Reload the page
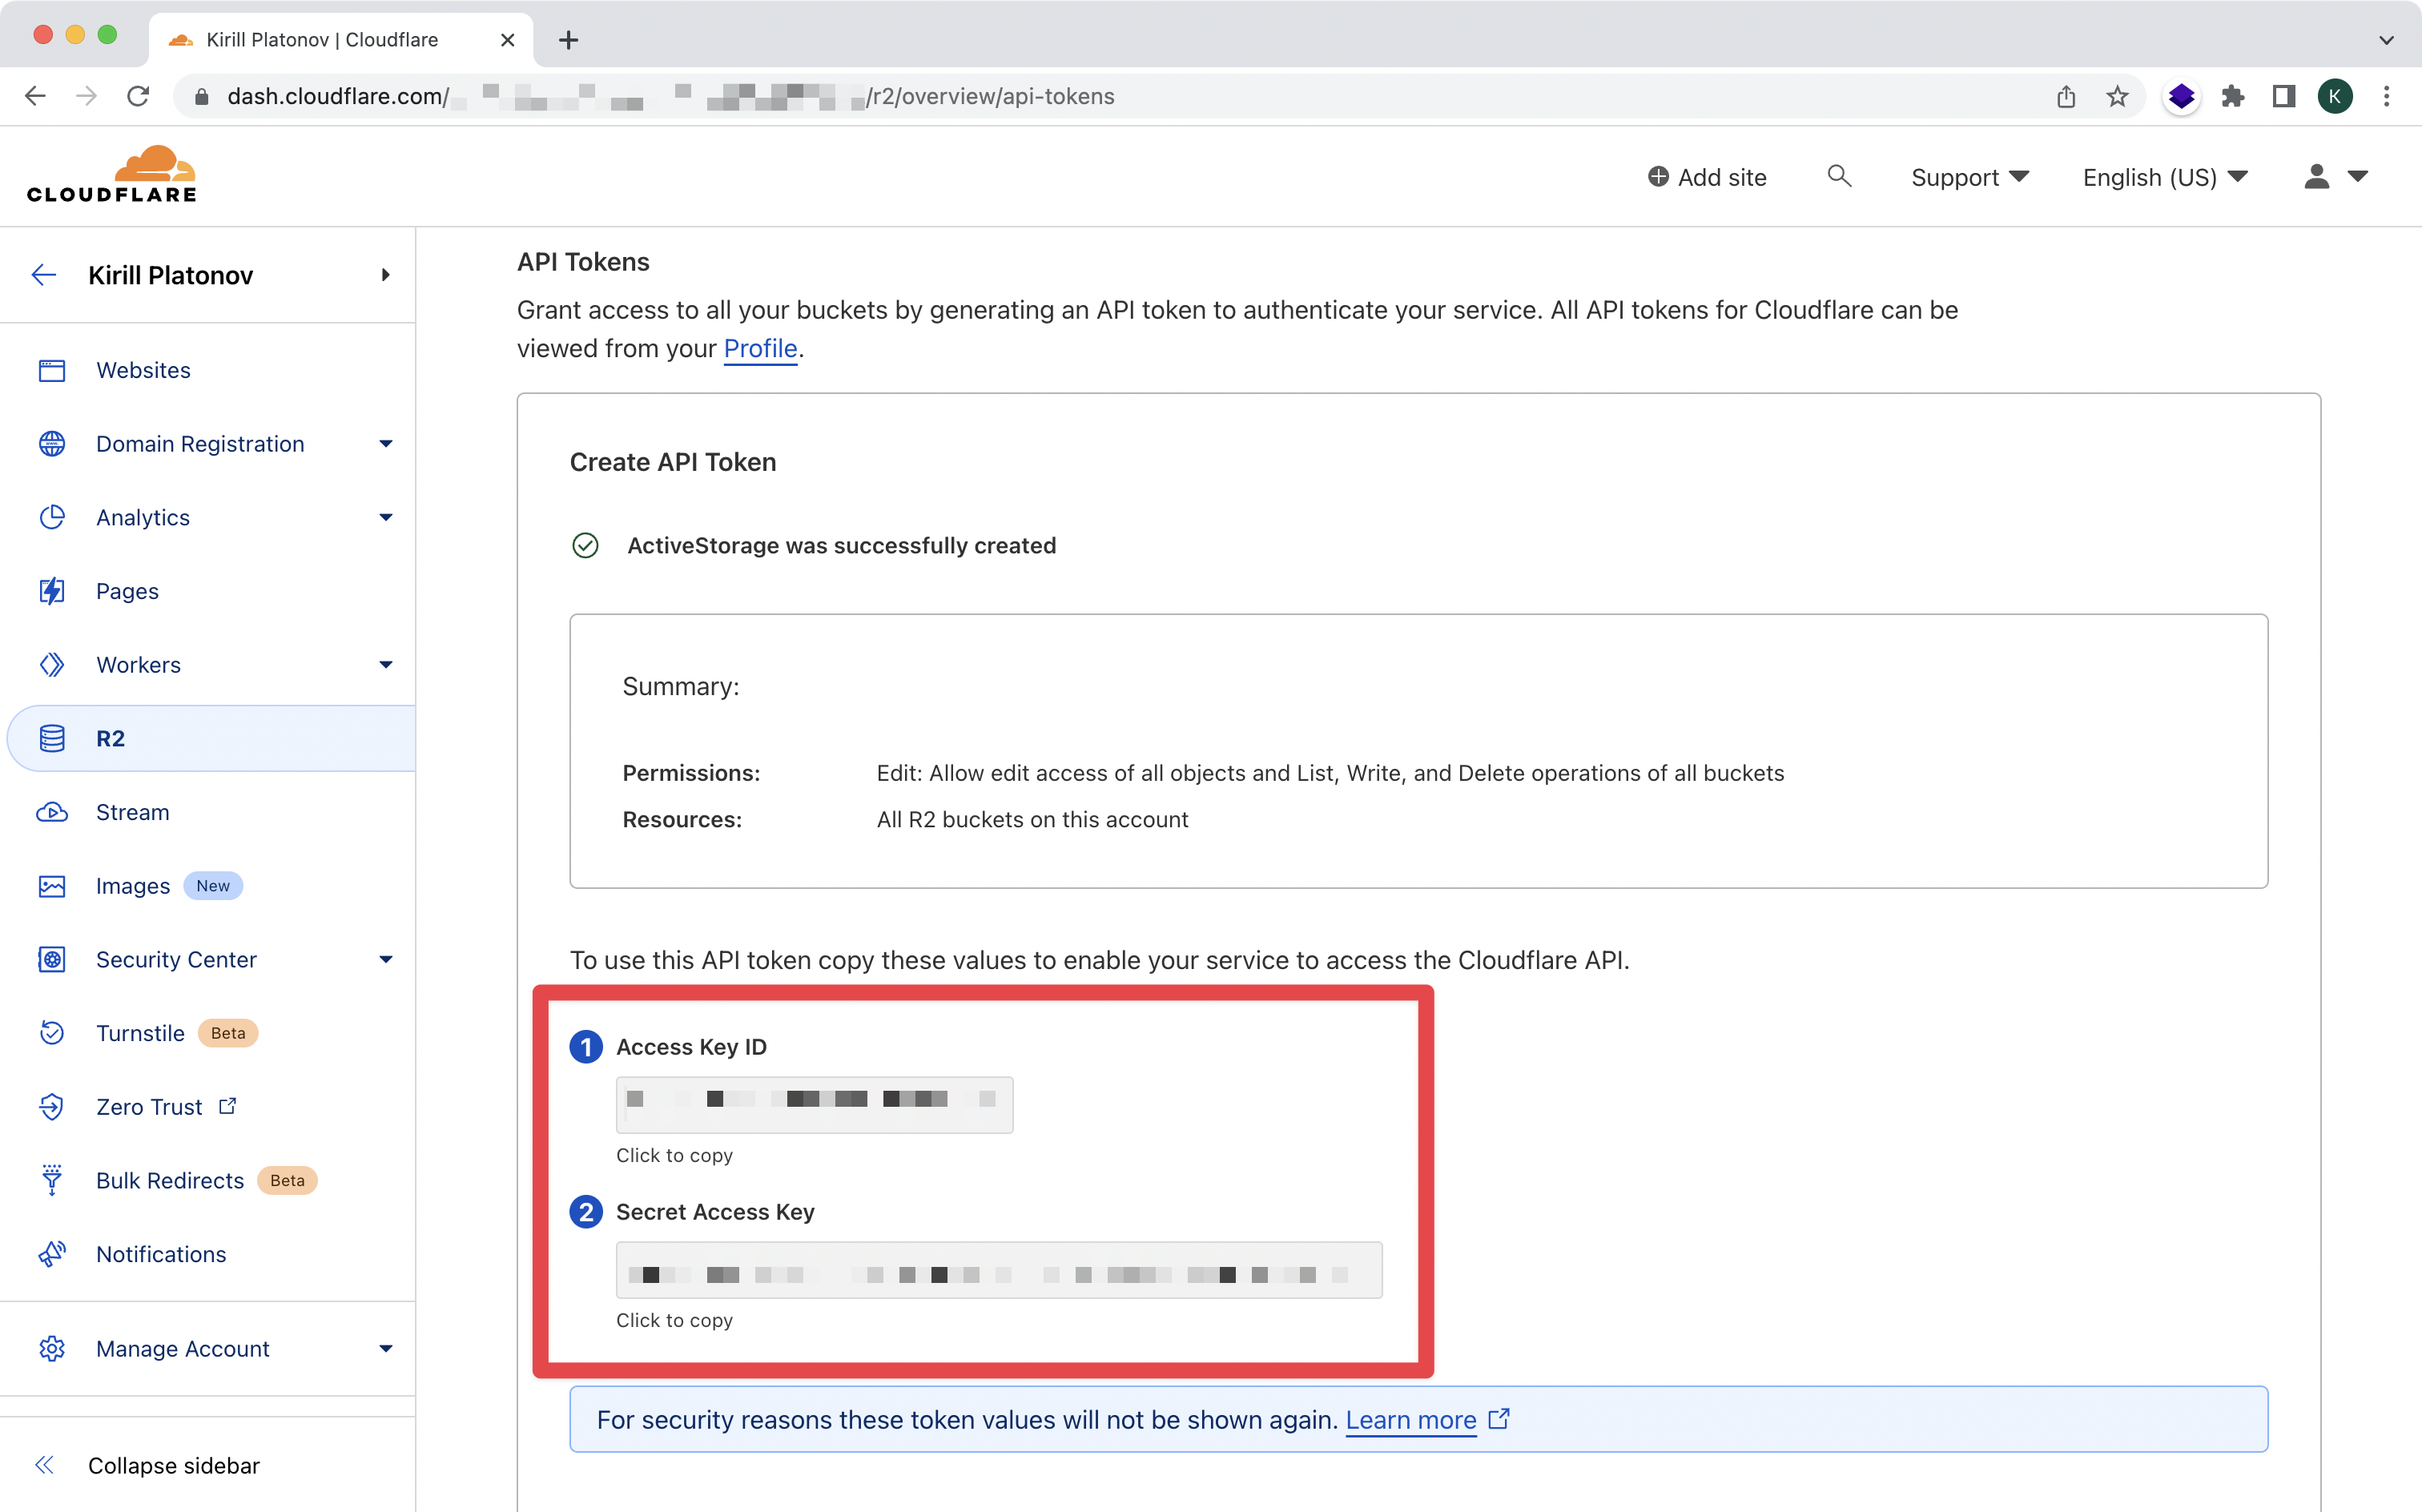Screen dimensions: 2422x1512 [138, 96]
